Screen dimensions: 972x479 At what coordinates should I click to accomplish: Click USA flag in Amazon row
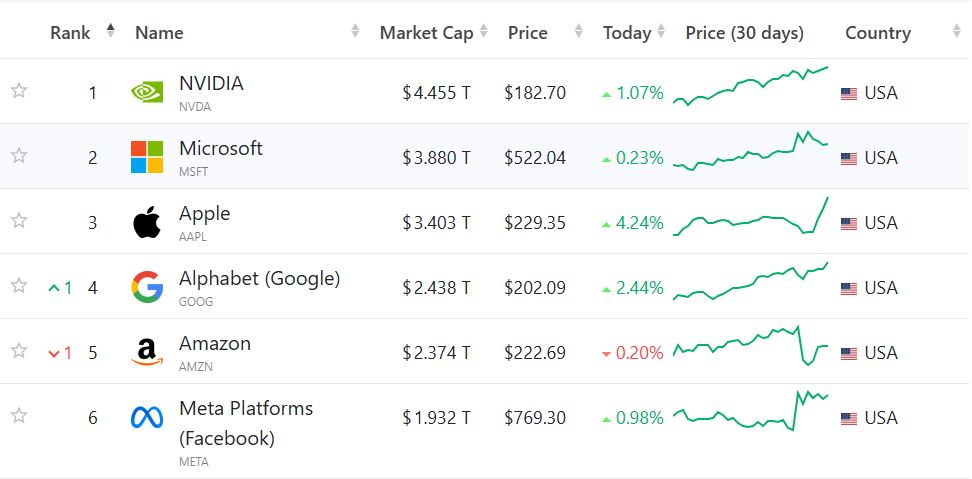pyautogui.click(x=849, y=353)
